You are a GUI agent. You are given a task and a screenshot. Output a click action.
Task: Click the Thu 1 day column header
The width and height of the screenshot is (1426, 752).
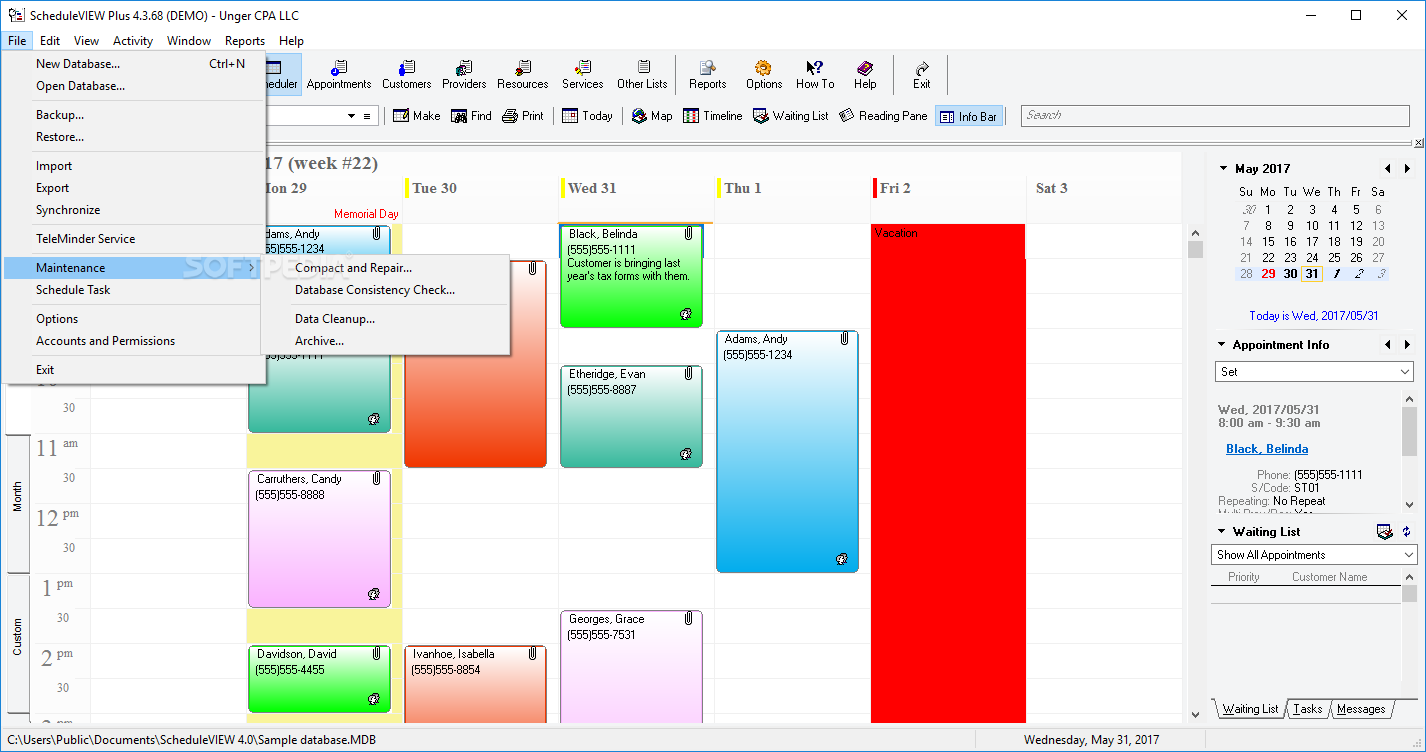point(792,188)
